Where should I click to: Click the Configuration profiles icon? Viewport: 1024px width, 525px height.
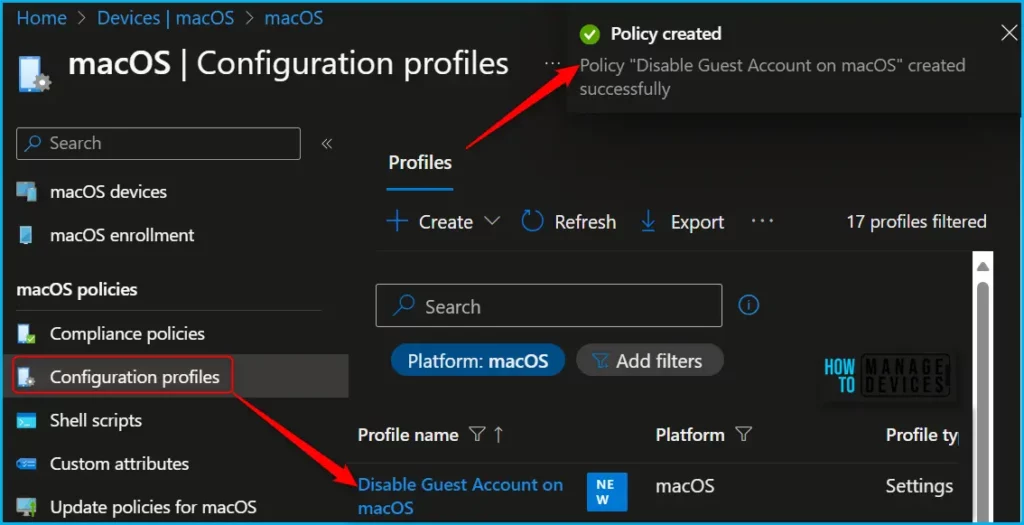pyautogui.click(x=26, y=377)
